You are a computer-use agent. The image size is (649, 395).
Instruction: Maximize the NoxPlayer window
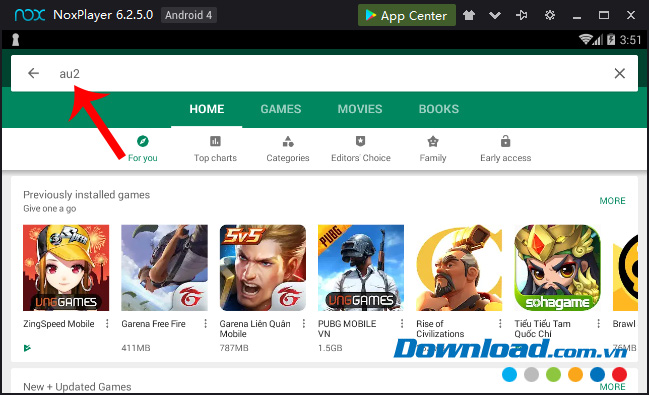coord(603,15)
